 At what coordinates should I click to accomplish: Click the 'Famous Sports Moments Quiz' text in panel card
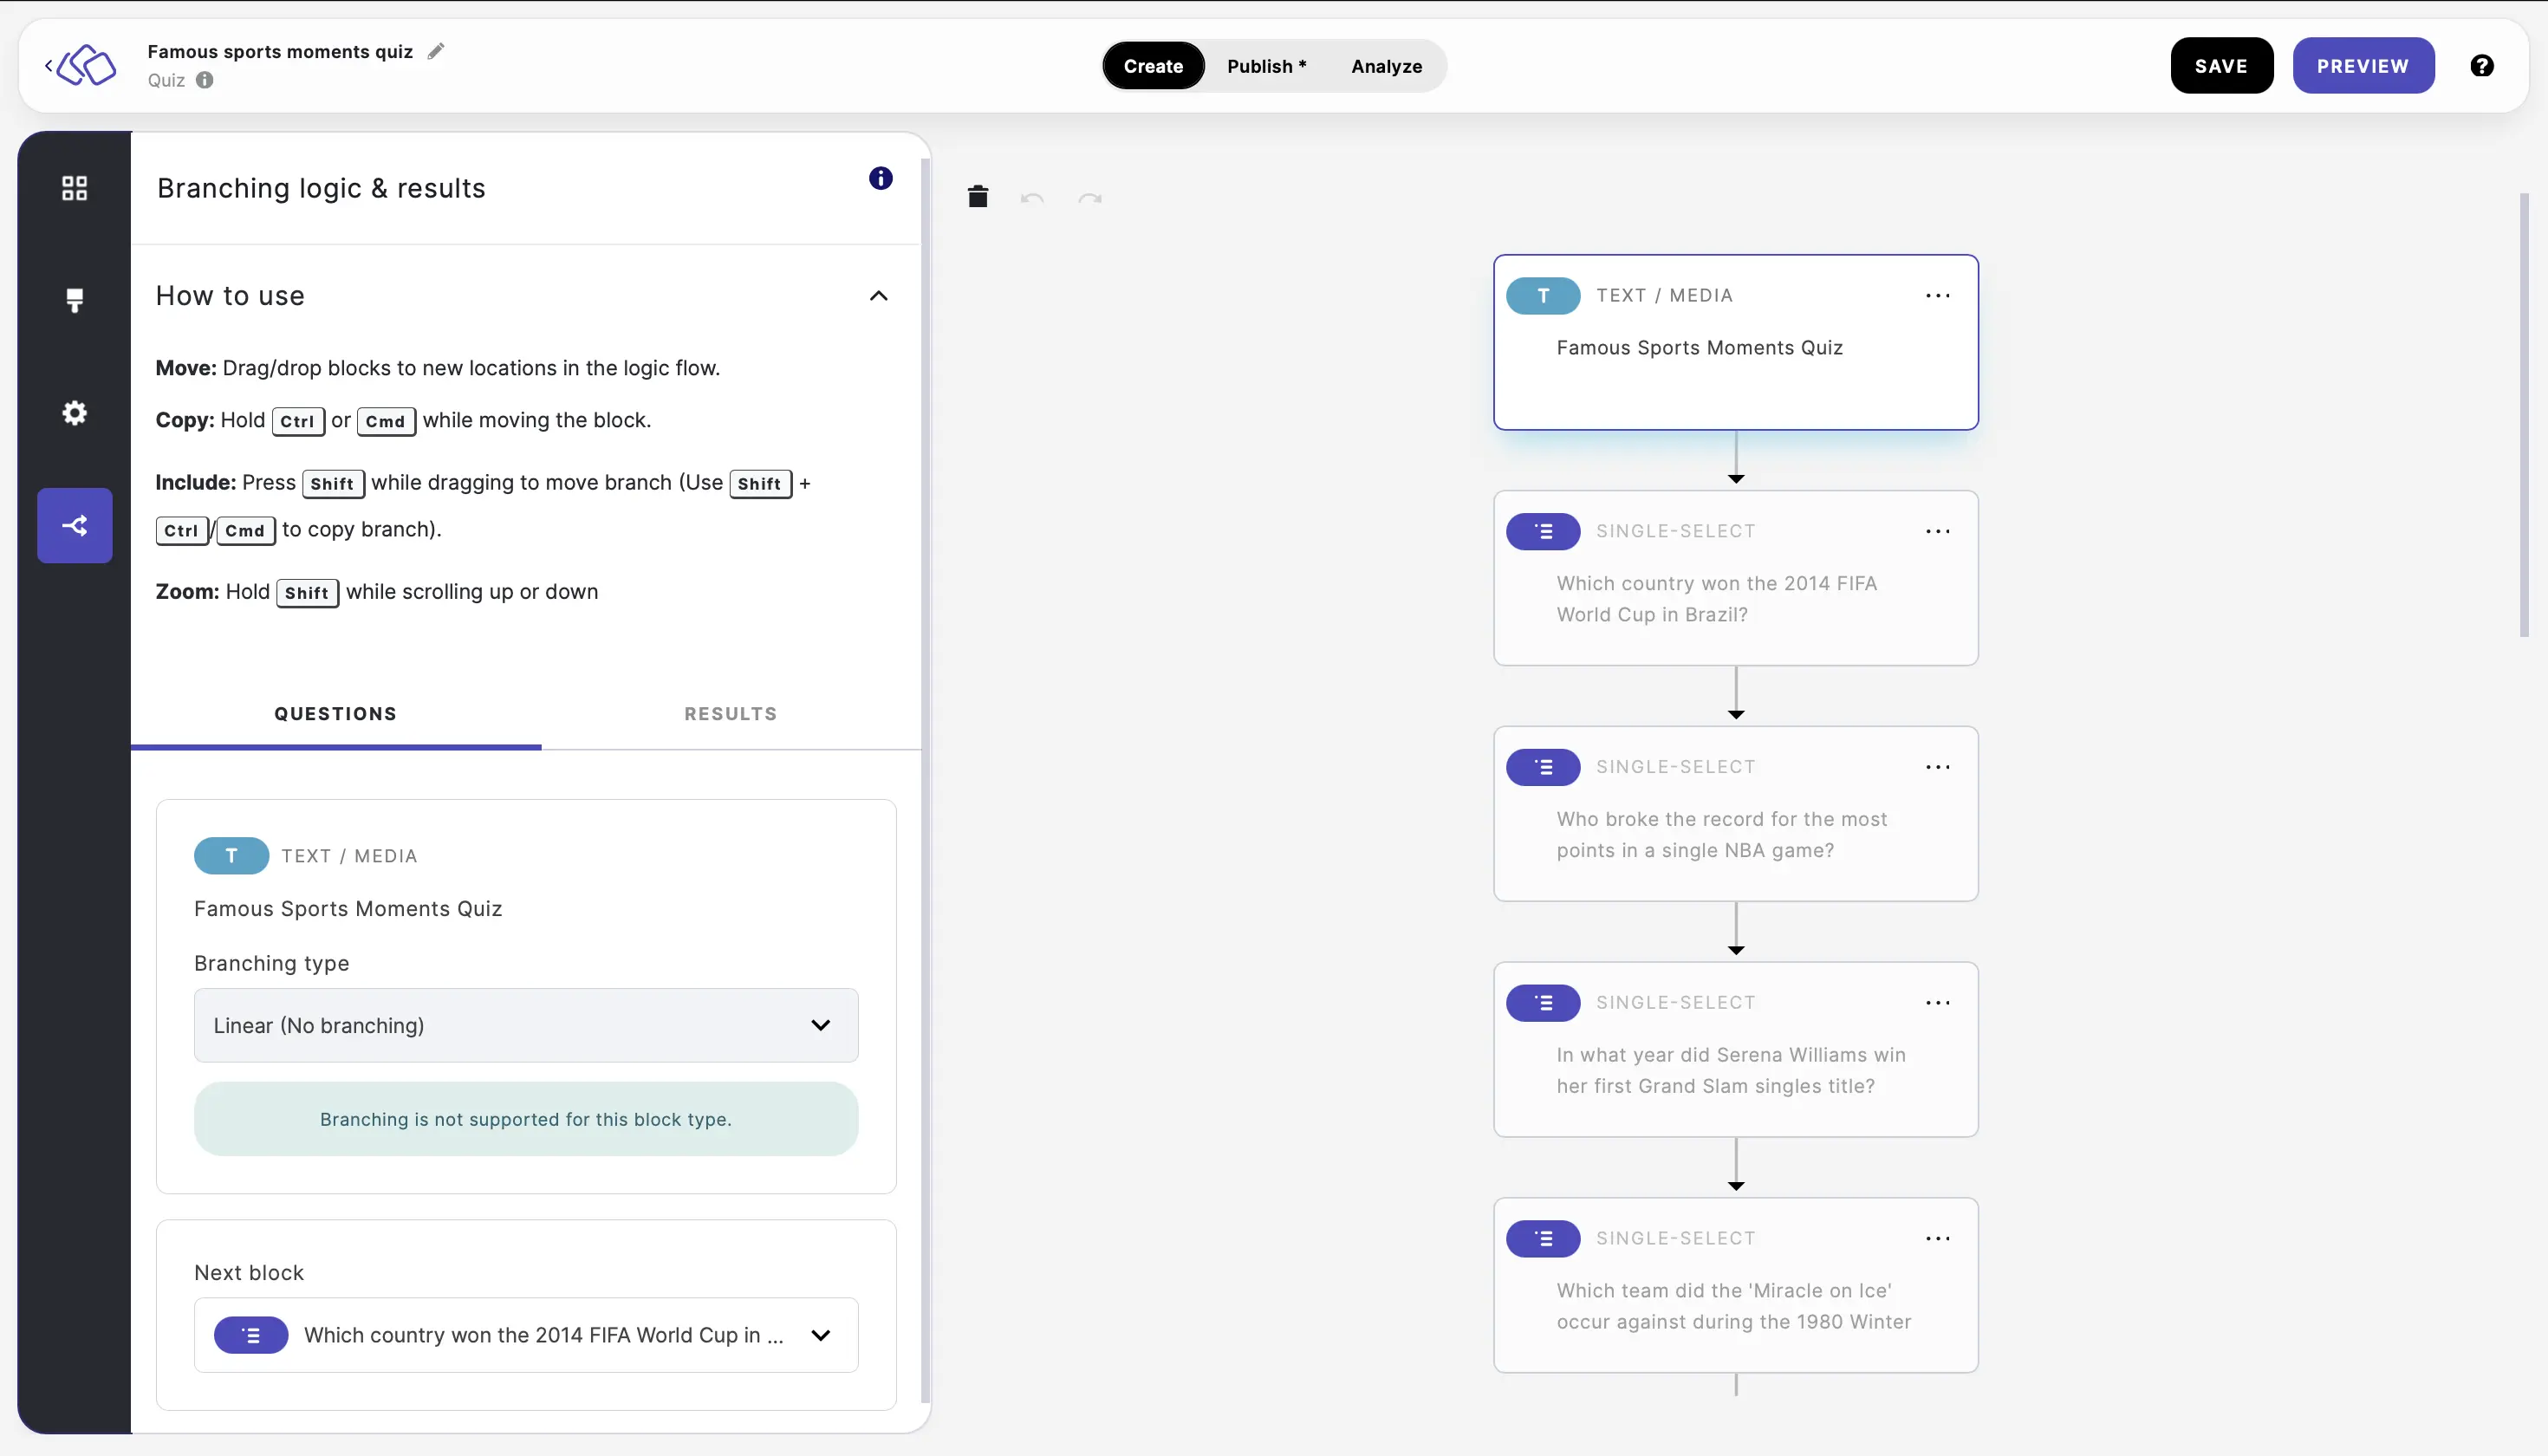click(x=348, y=909)
